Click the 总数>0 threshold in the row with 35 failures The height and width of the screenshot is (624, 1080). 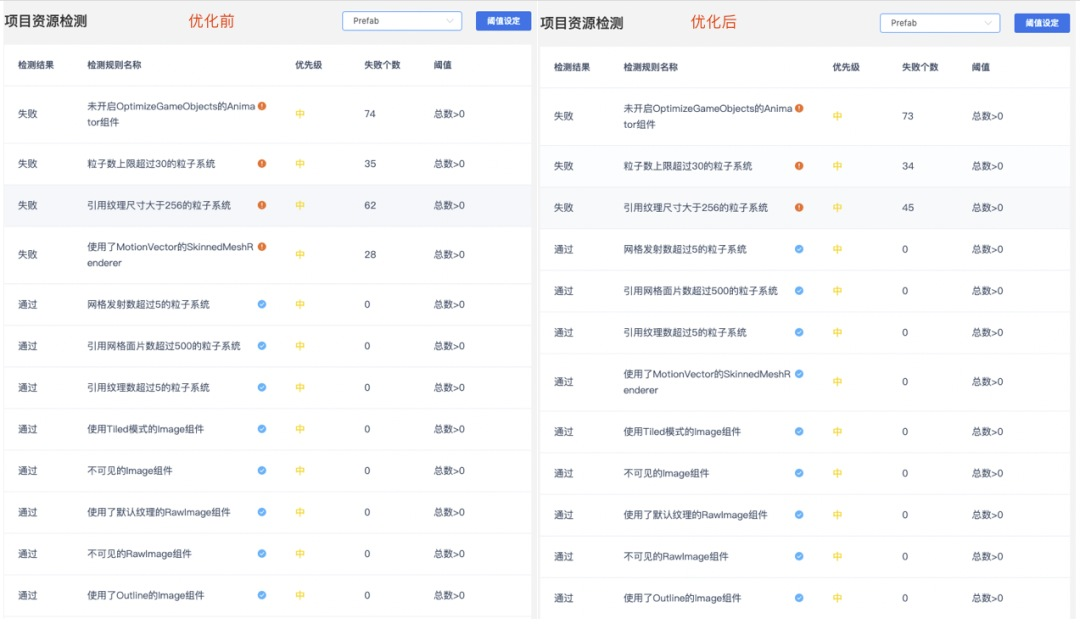pyautogui.click(x=449, y=163)
